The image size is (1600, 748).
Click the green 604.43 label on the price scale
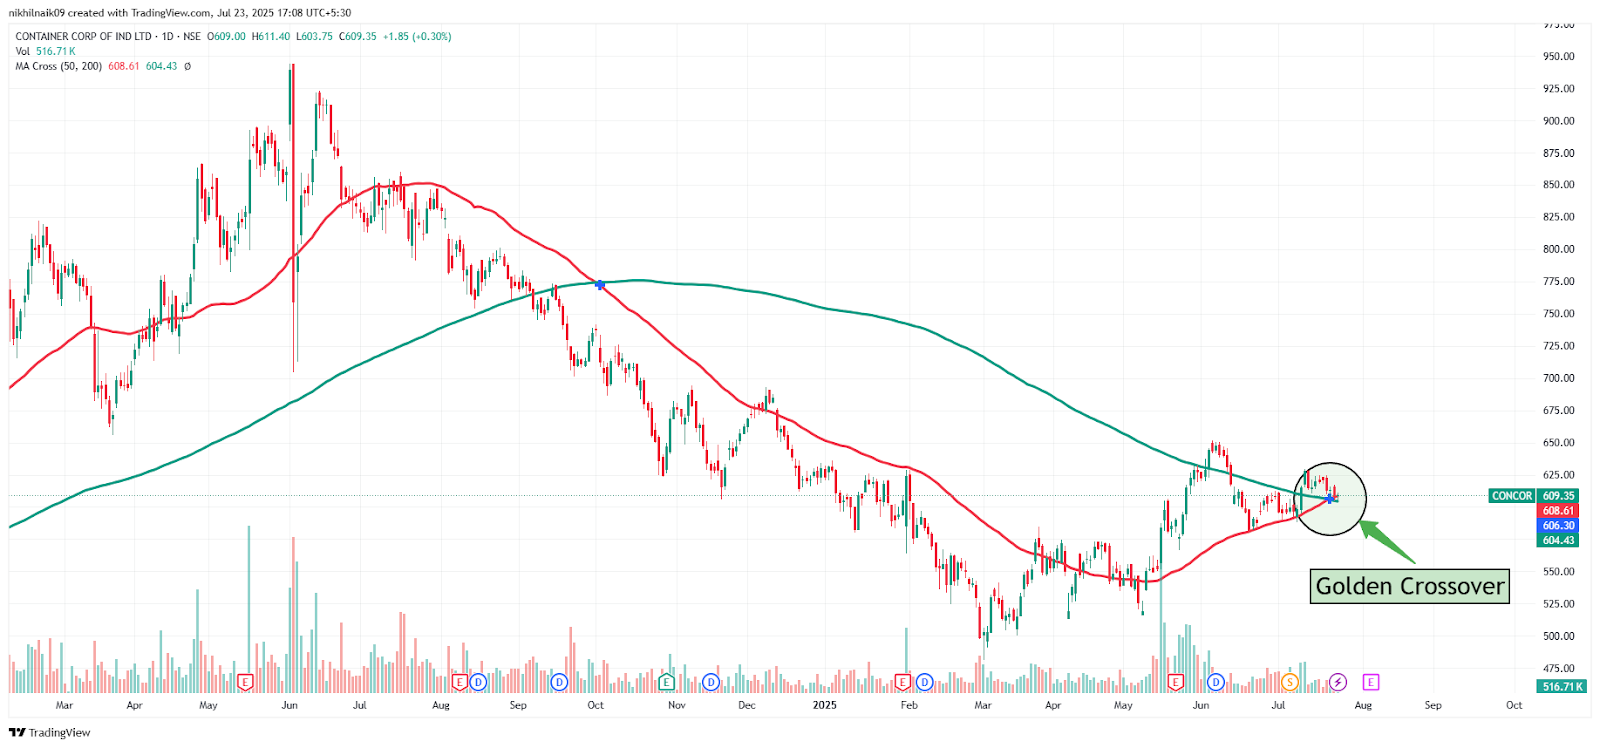tap(1558, 541)
